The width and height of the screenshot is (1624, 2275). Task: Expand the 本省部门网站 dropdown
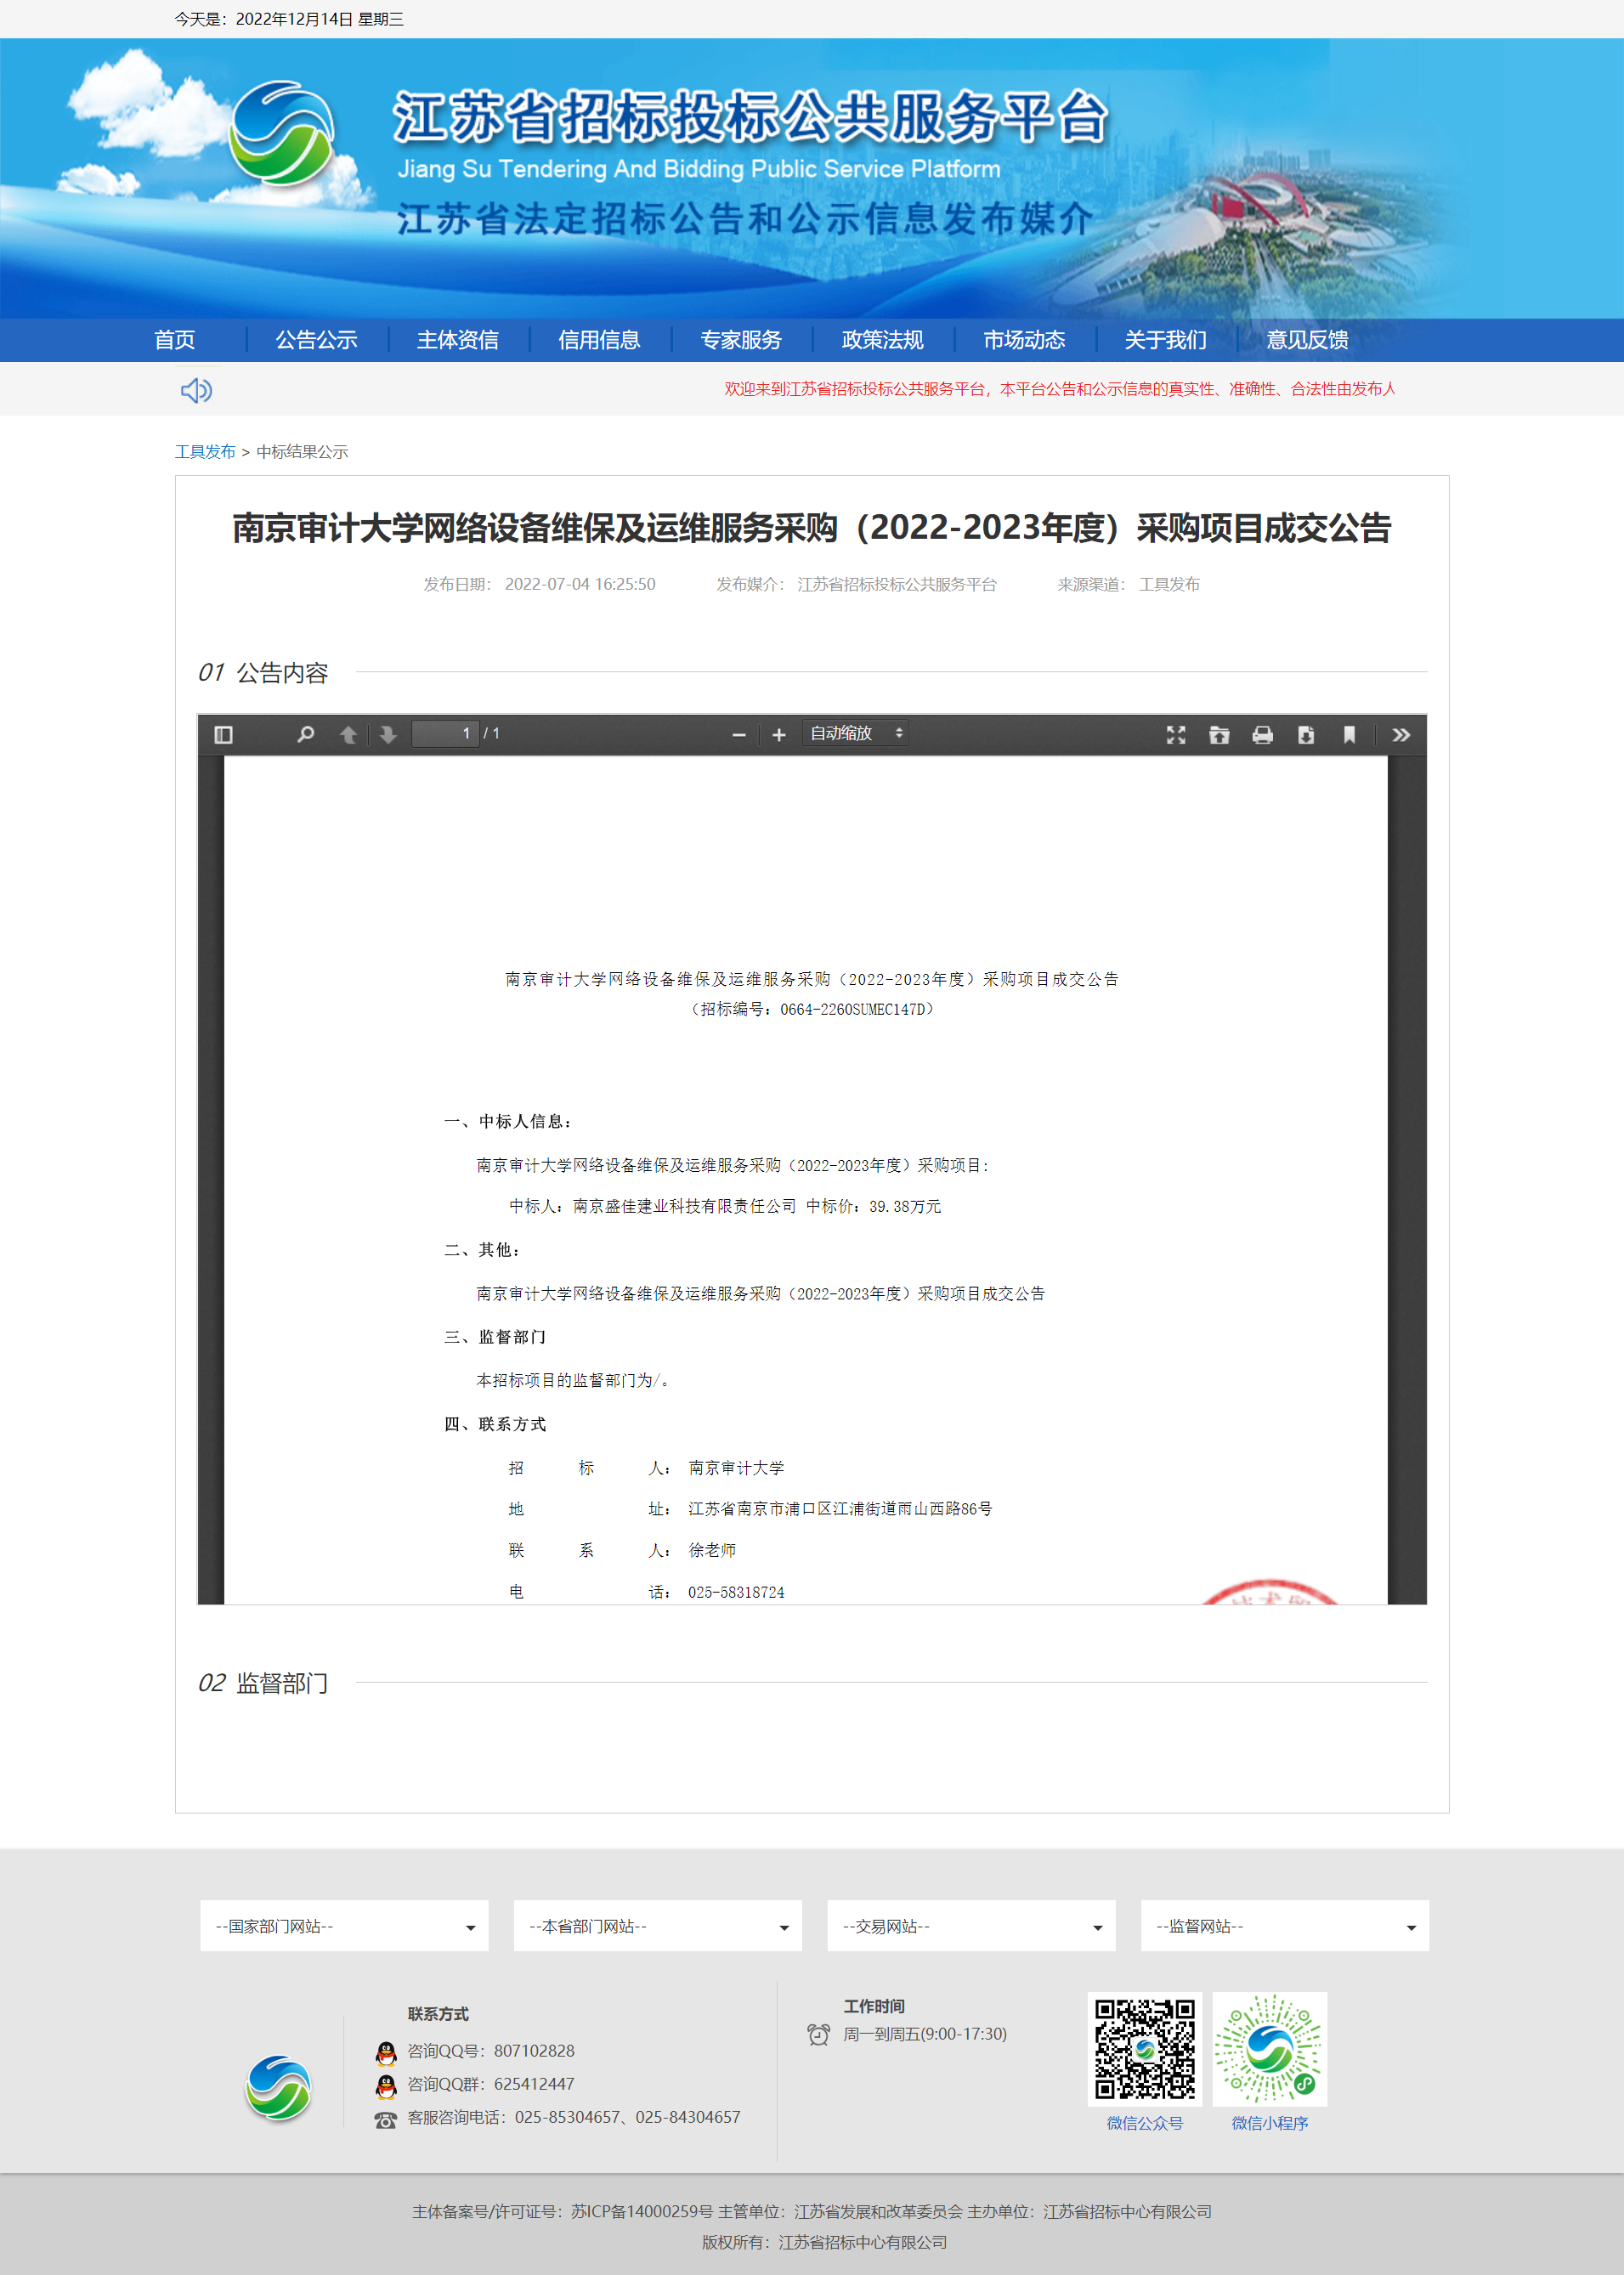tap(658, 1926)
